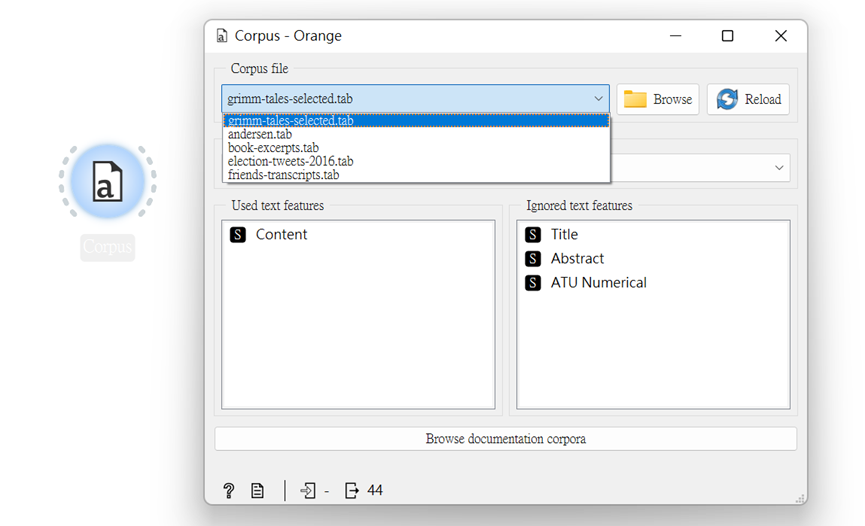This screenshot has height=526, width=865.
Task: Click the corpus file field showing grimm-tales-selected.tab
Action: (x=415, y=99)
